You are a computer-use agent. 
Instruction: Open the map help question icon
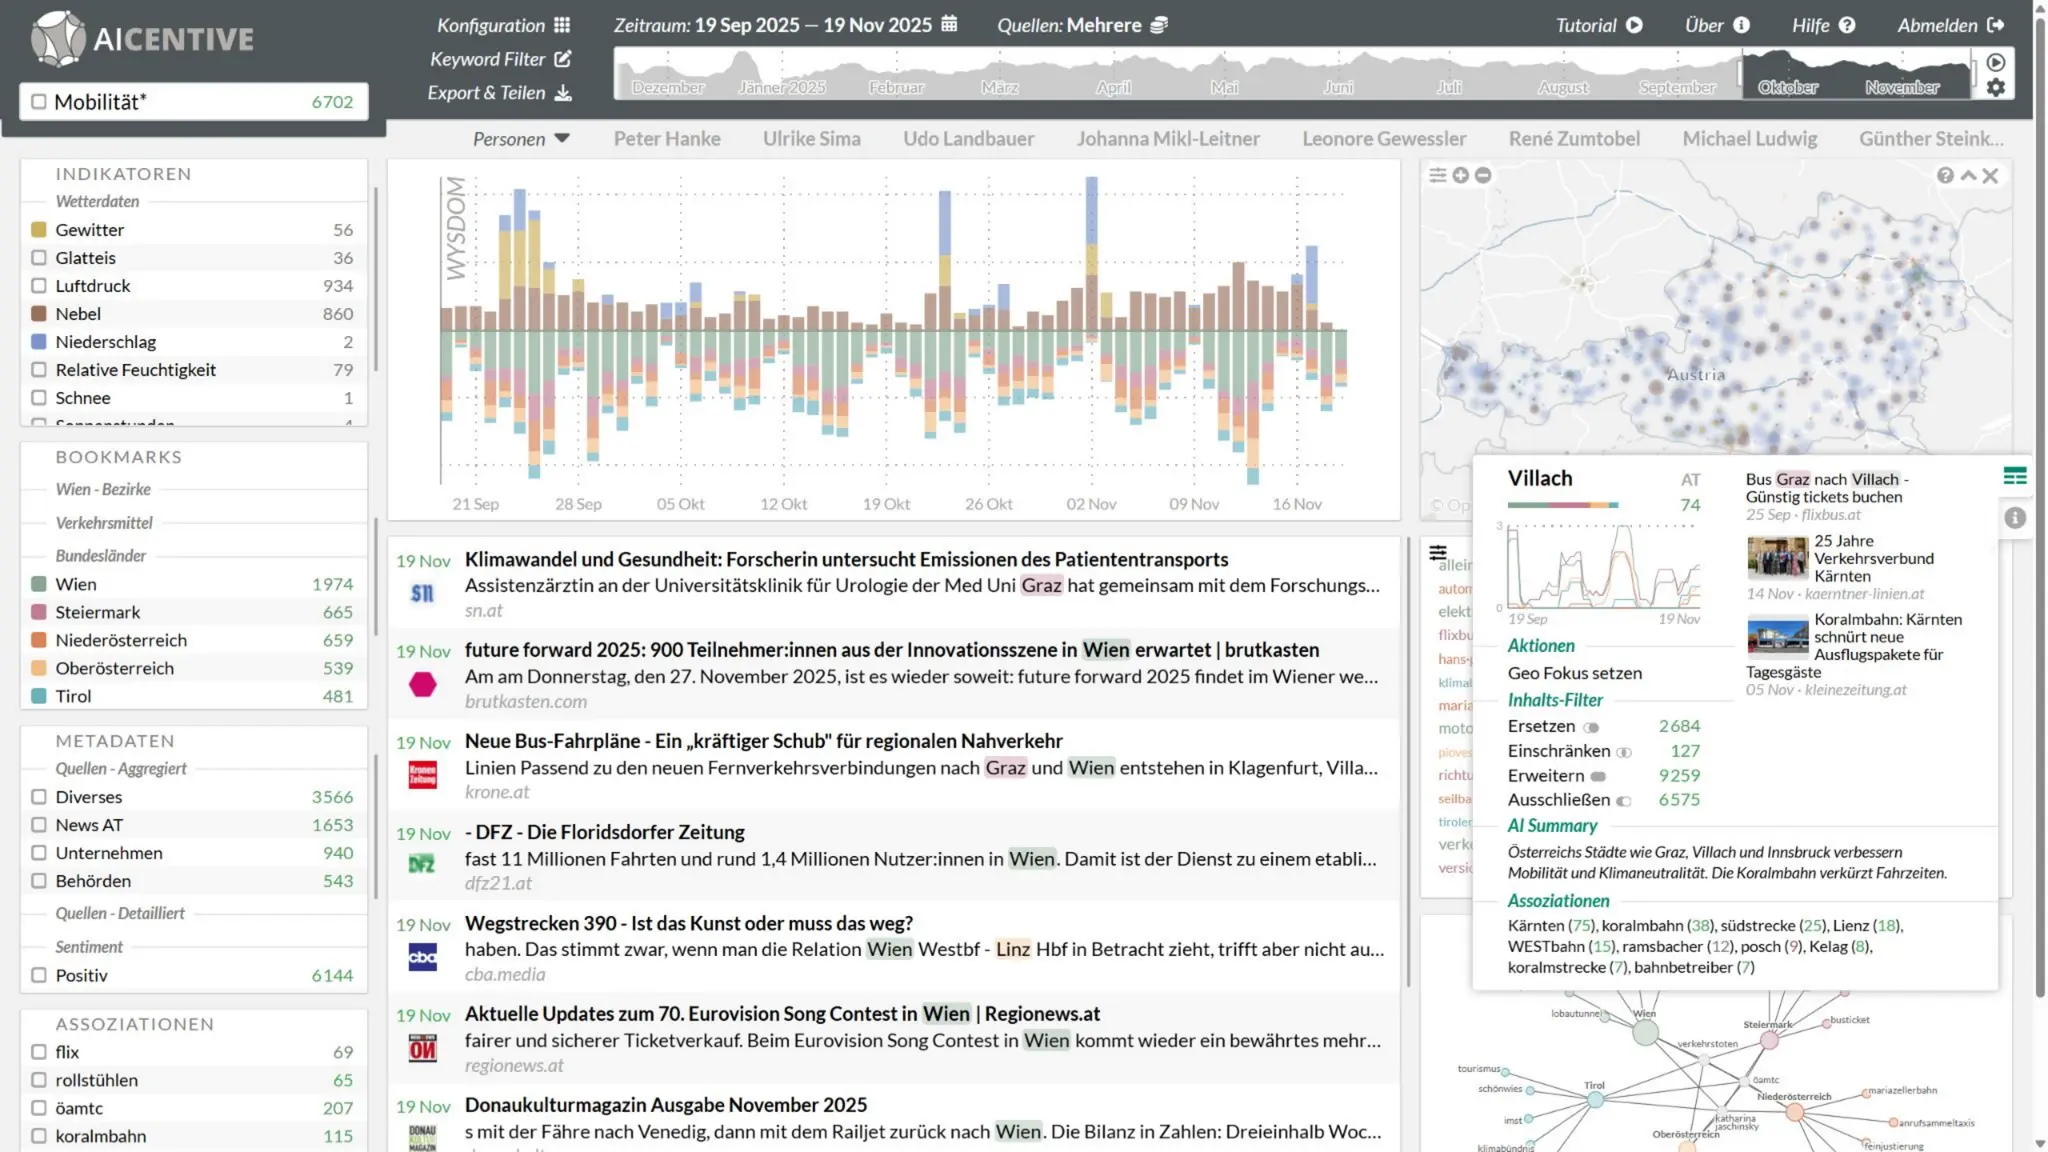(x=1944, y=176)
